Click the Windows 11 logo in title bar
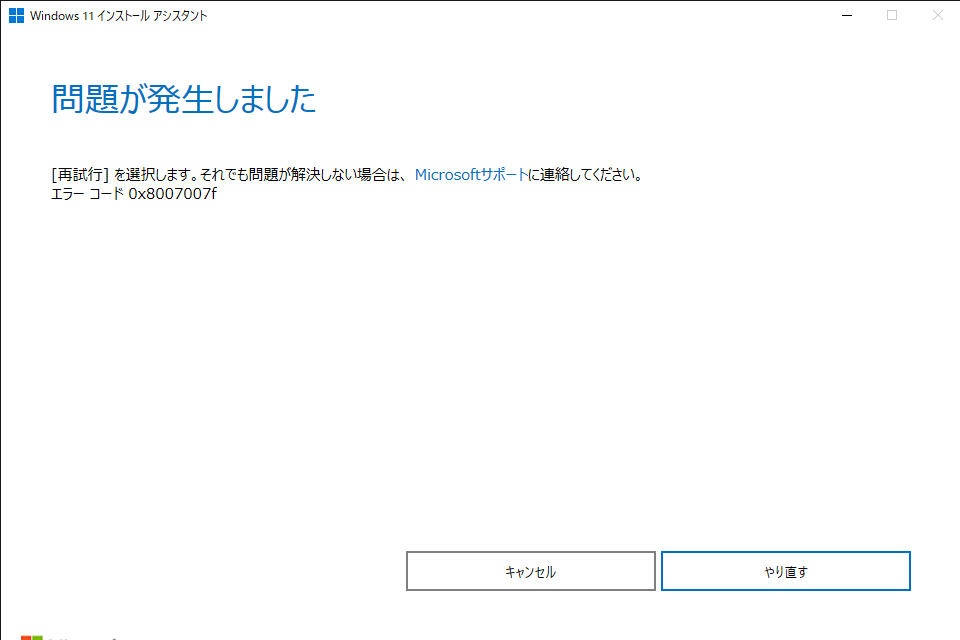This screenshot has width=960, height=640. click(x=16, y=15)
